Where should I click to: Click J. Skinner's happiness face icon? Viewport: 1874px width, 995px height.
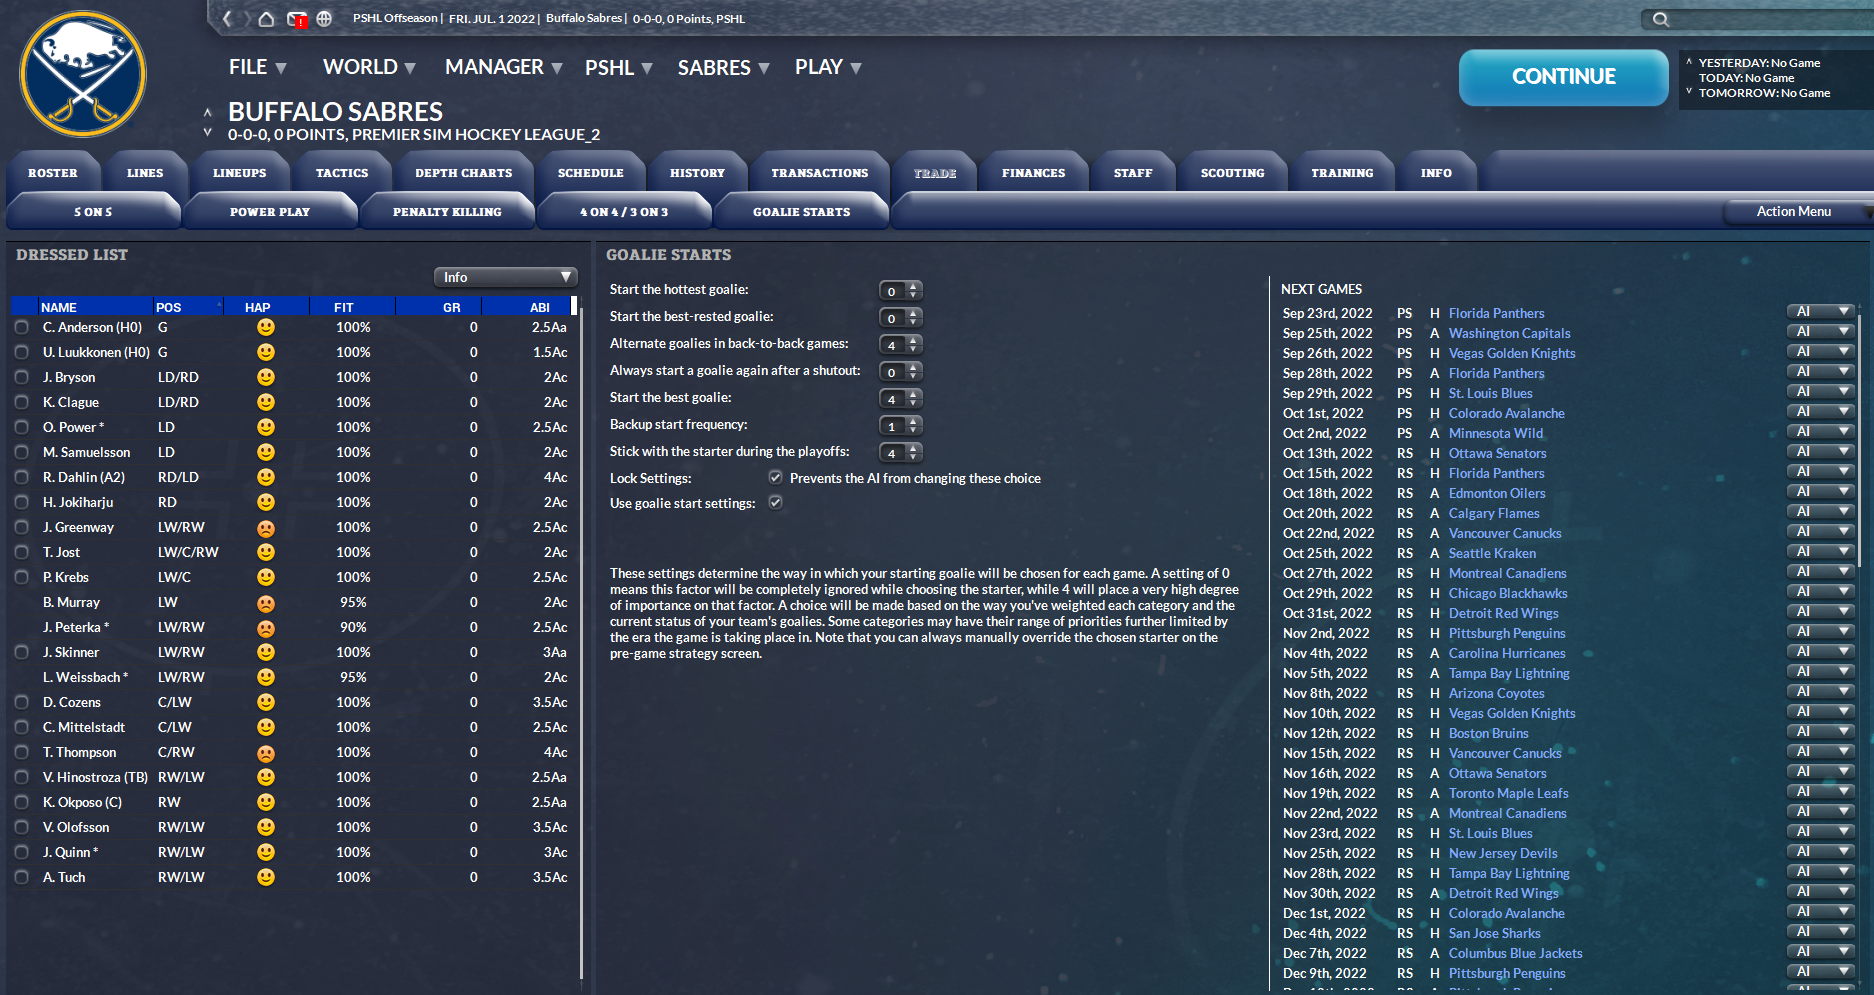tap(266, 652)
